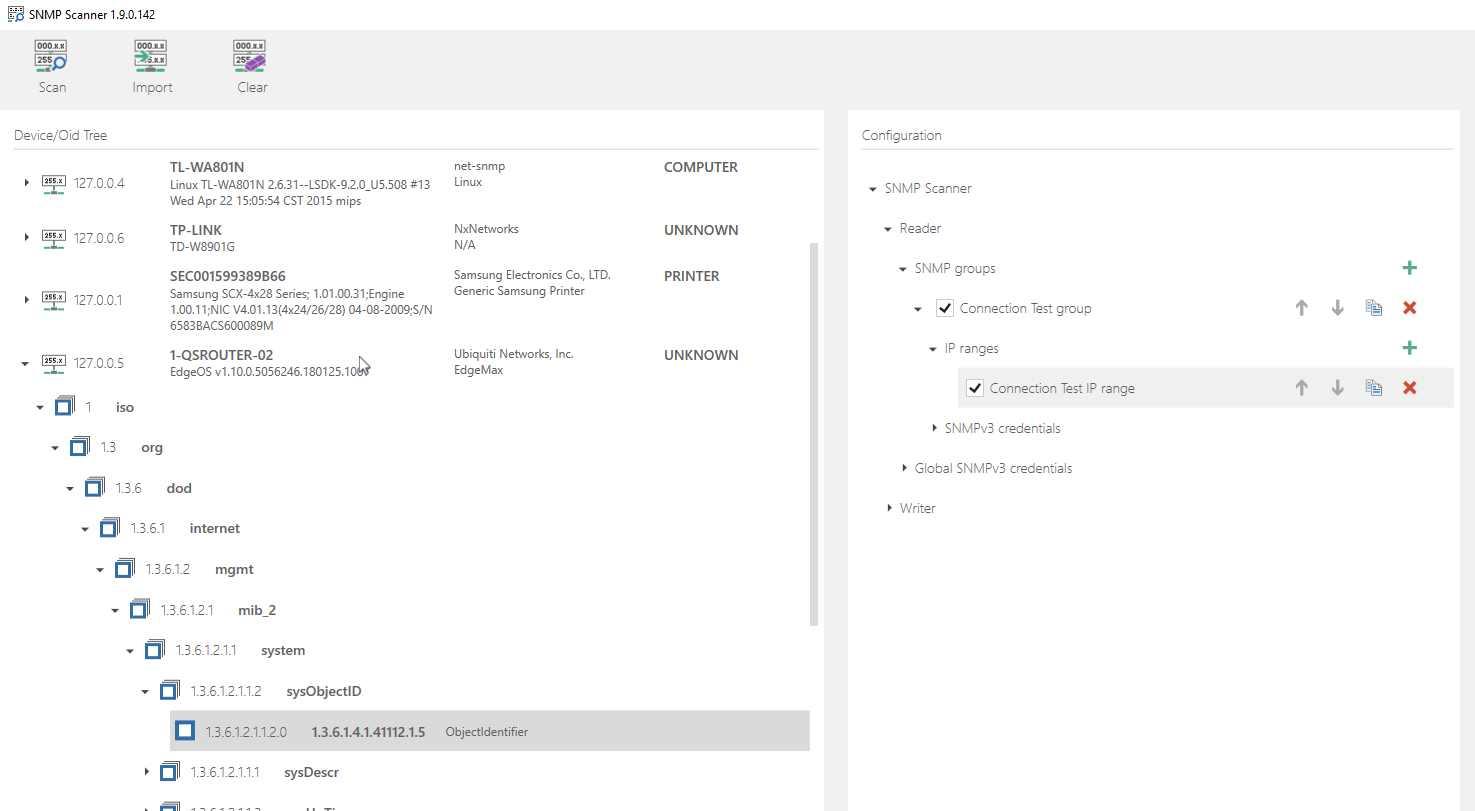Screen dimensions: 1475x811
Task: Click the node icon next to sysDescr
Action: point(169,772)
